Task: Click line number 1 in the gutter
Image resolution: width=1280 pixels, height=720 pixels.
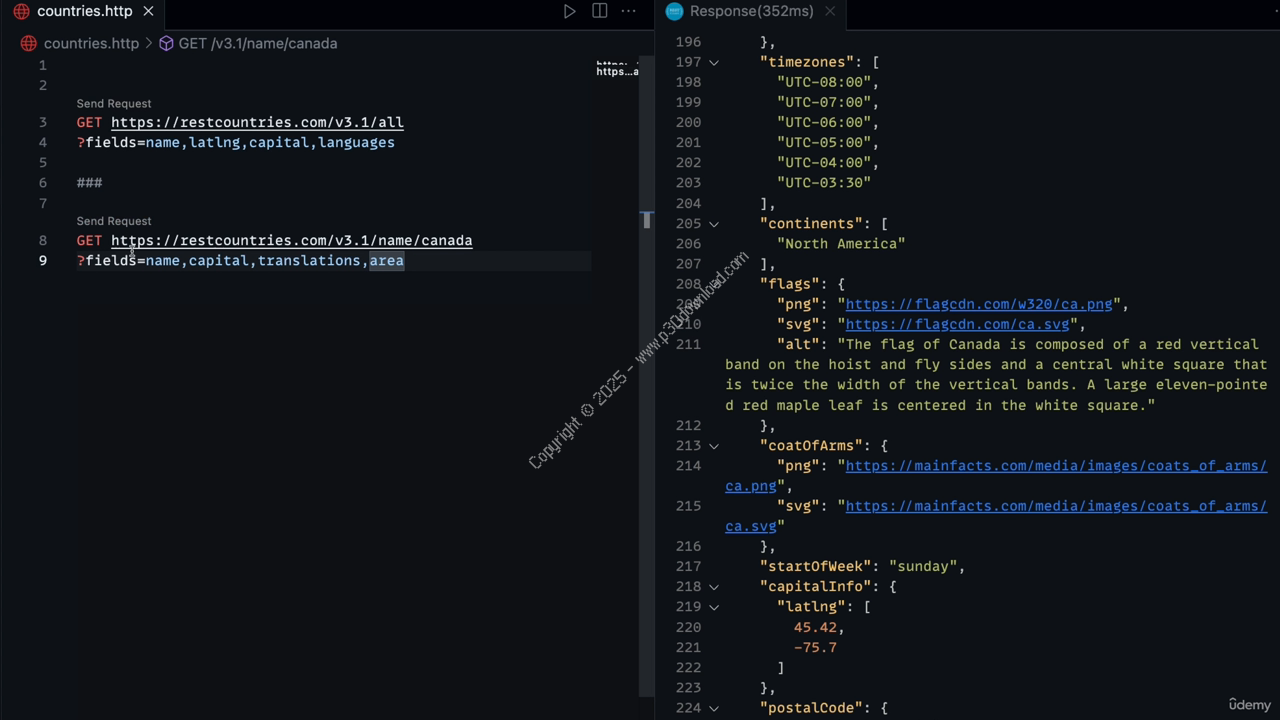Action: tap(43, 65)
